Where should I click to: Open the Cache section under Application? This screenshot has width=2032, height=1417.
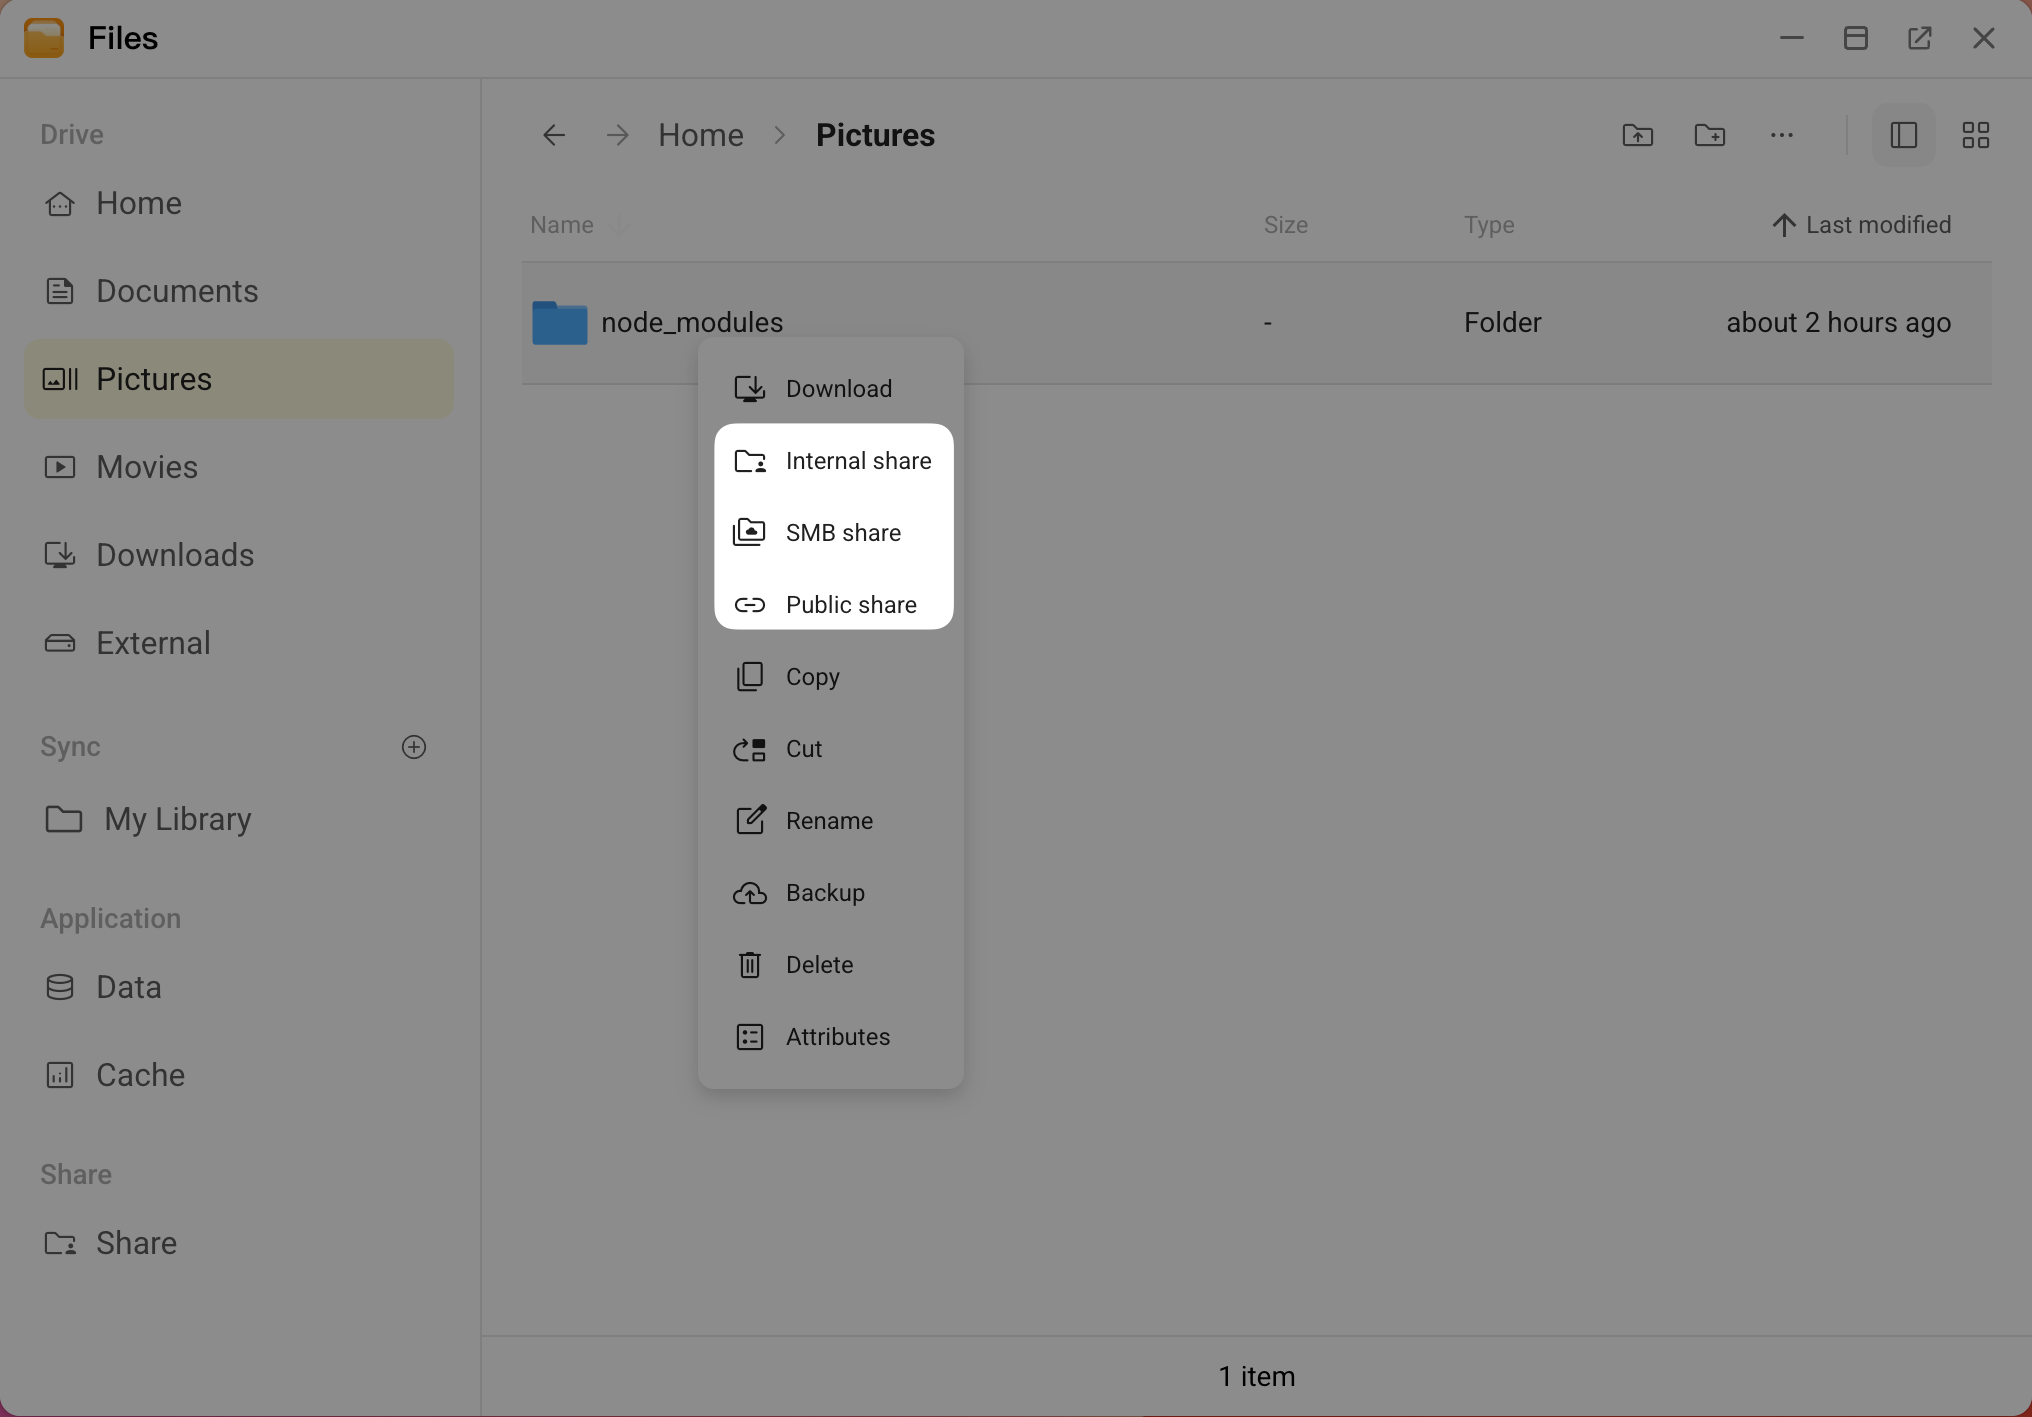(139, 1074)
